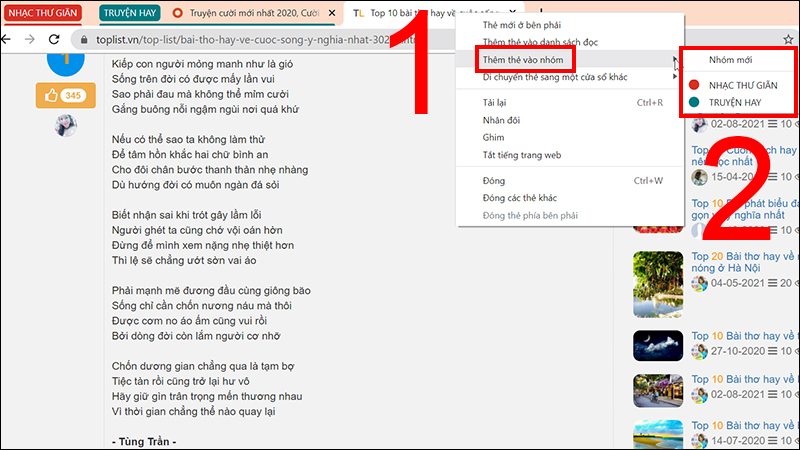
Task: Click the date text 04-05-2021
Action: [x=737, y=283]
